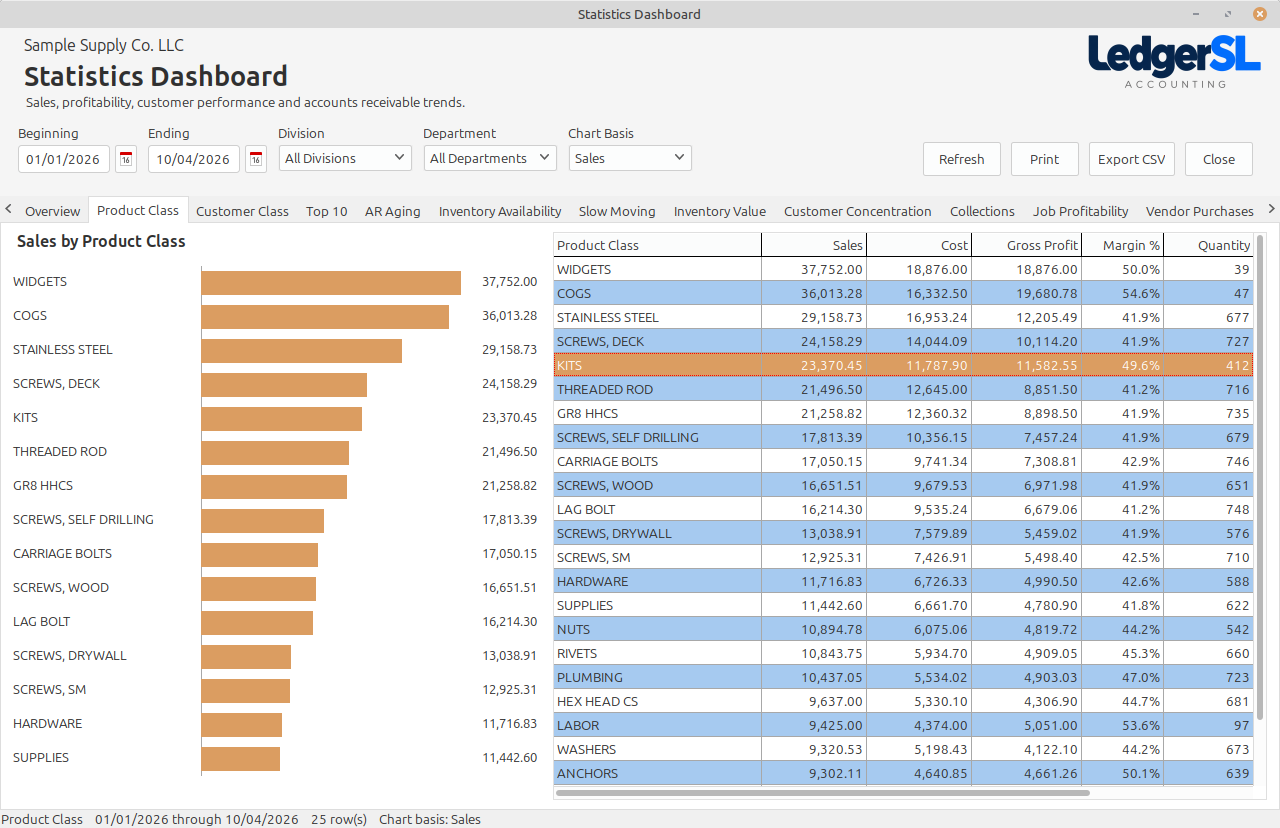Click the LedgerSL Accounting logo
The height and width of the screenshot is (828, 1280).
point(1174,60)
